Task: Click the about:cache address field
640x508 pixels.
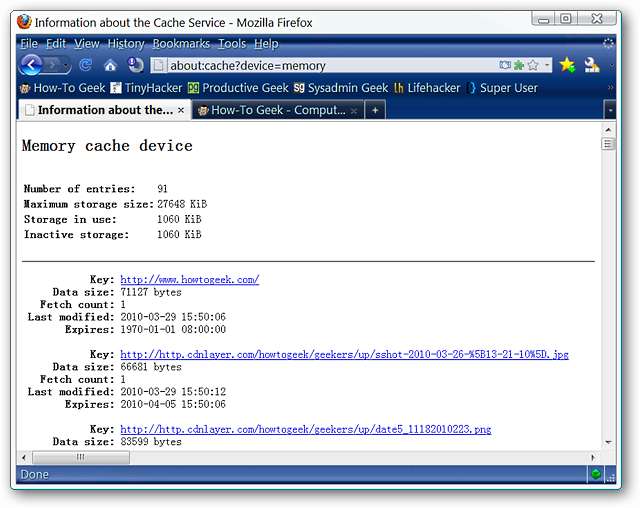Action: (x=330, y=65)
